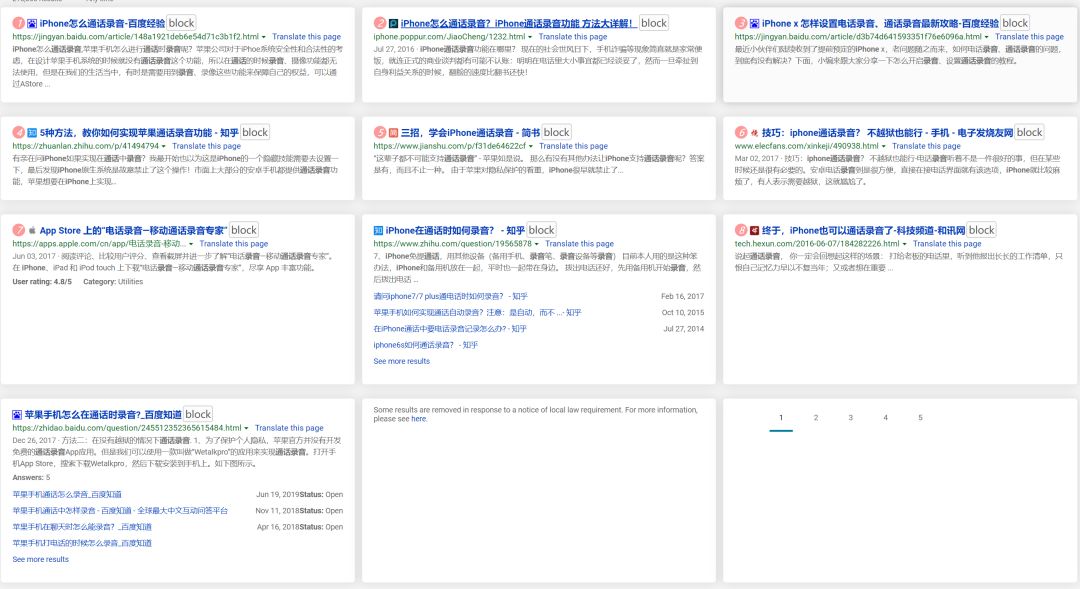
Task: Open the dropdown arrow after the tech.hexun.com URL
Action: (904, 245)
